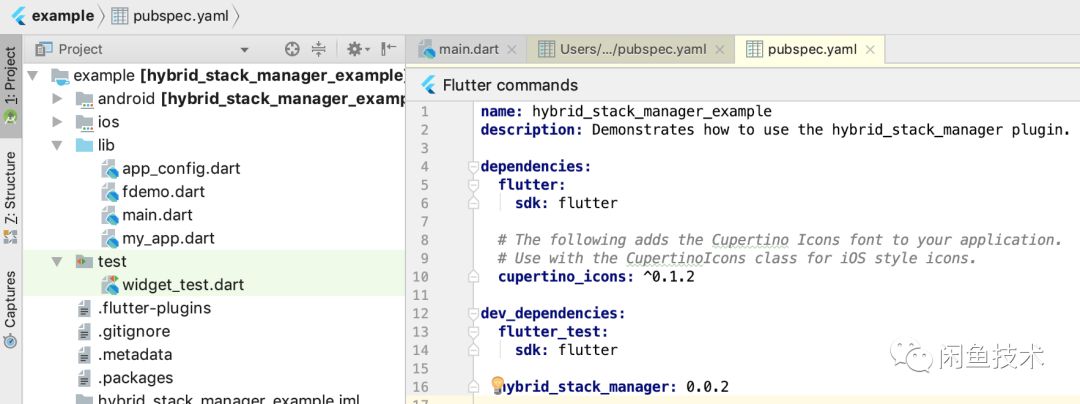Click the test folder icon
Viewport: 1080px width, 404px height.
click(x=84, y=262)
